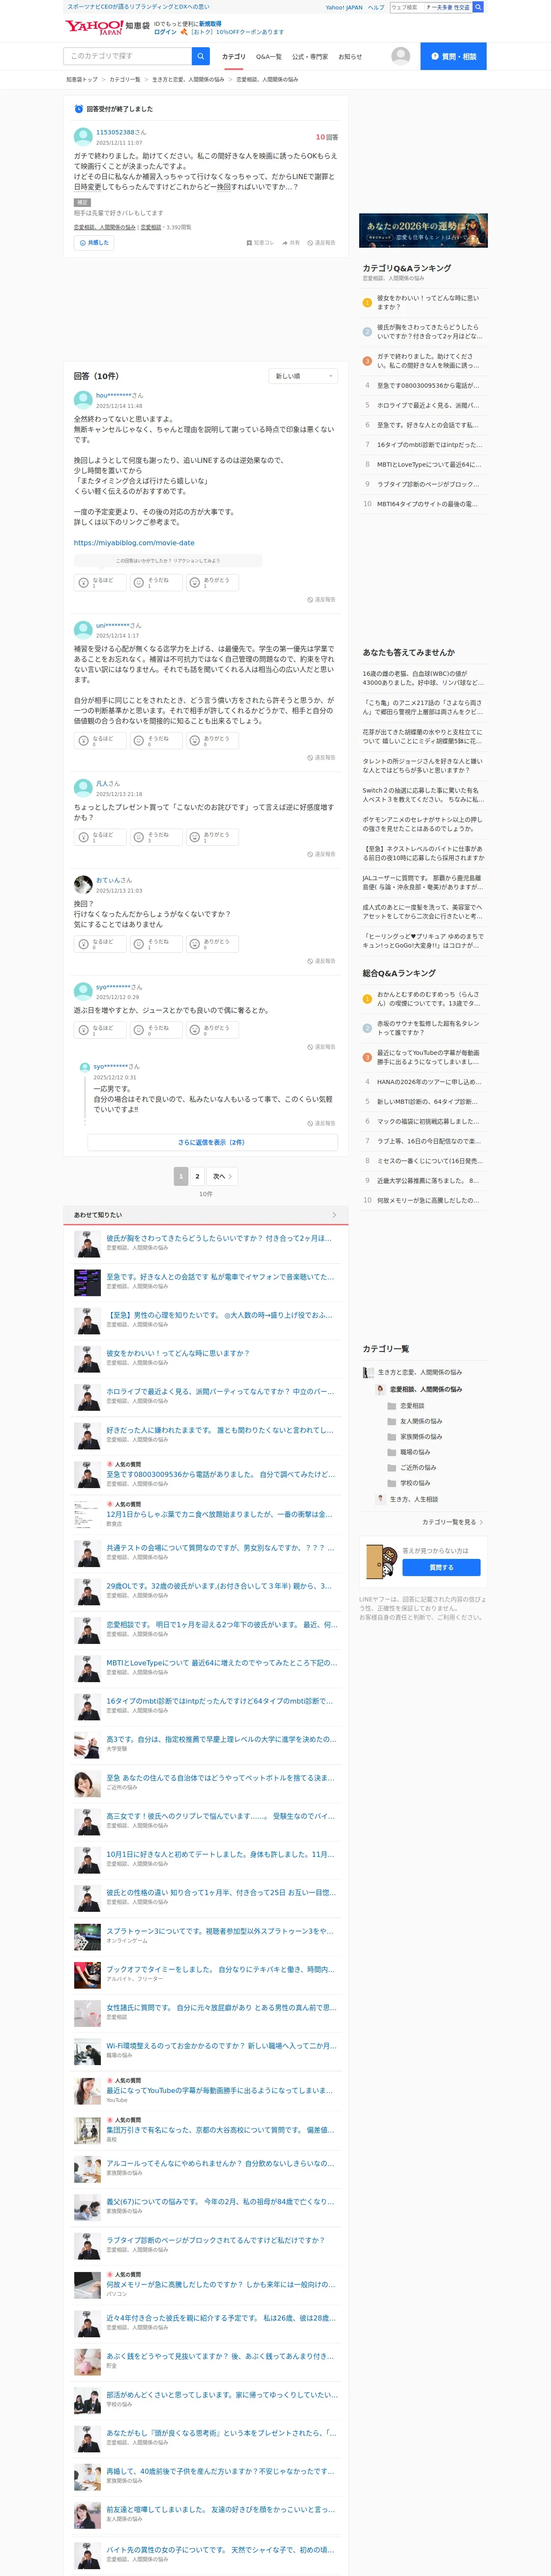551x2576 pixels.
Task: Click the ログイン link
Action: [x=165, y=32]
